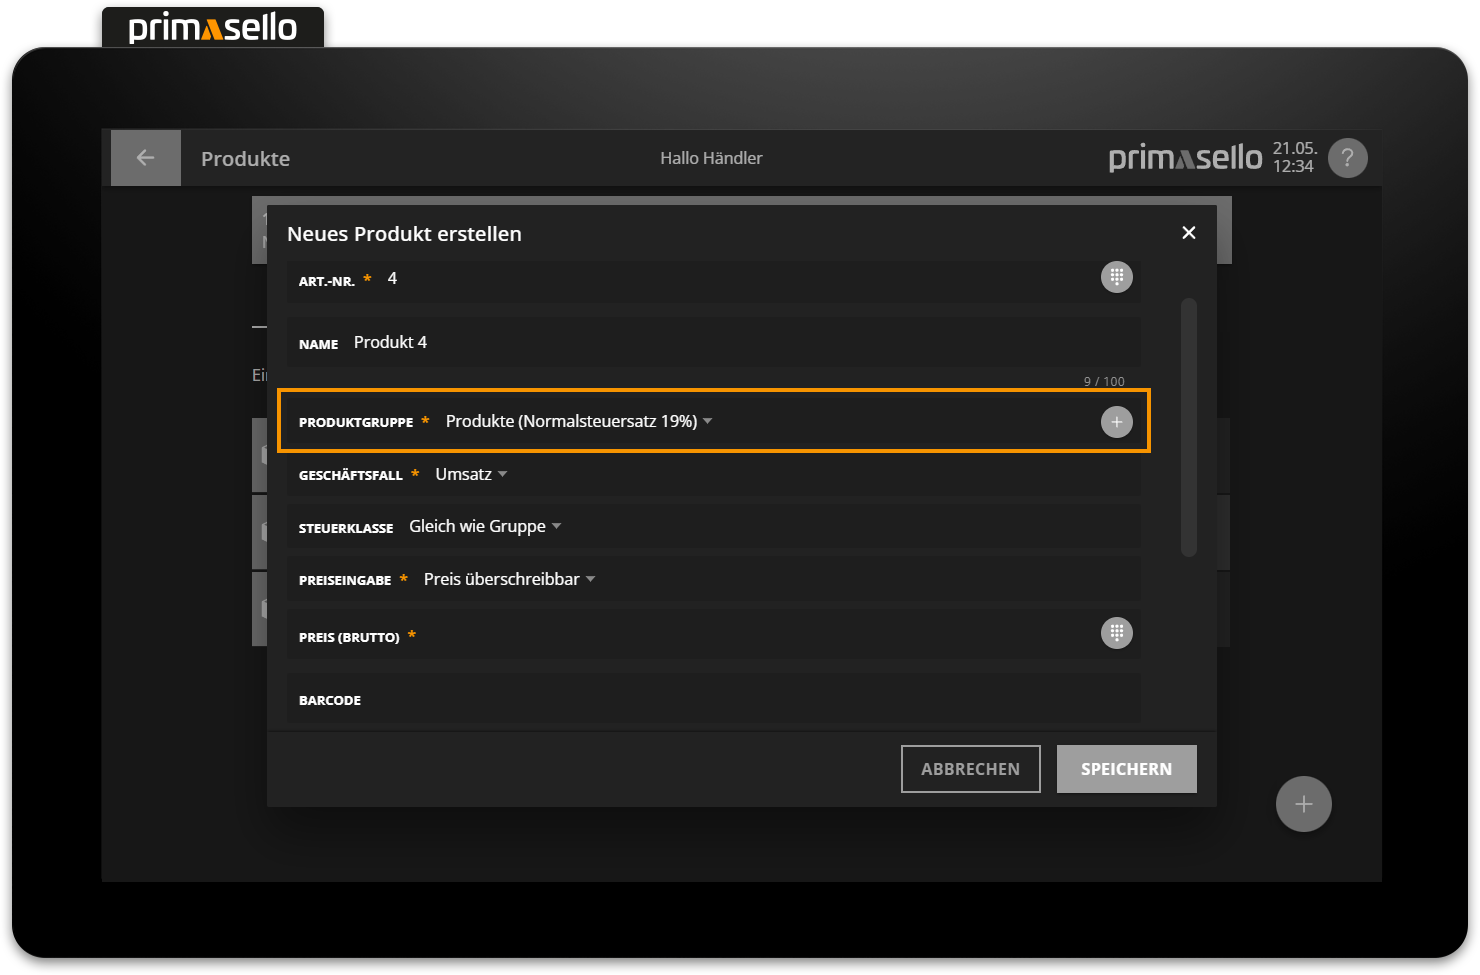The image size is (1480, 975).
Task: Click the Abbrechen button
Action: click(970, 769)
